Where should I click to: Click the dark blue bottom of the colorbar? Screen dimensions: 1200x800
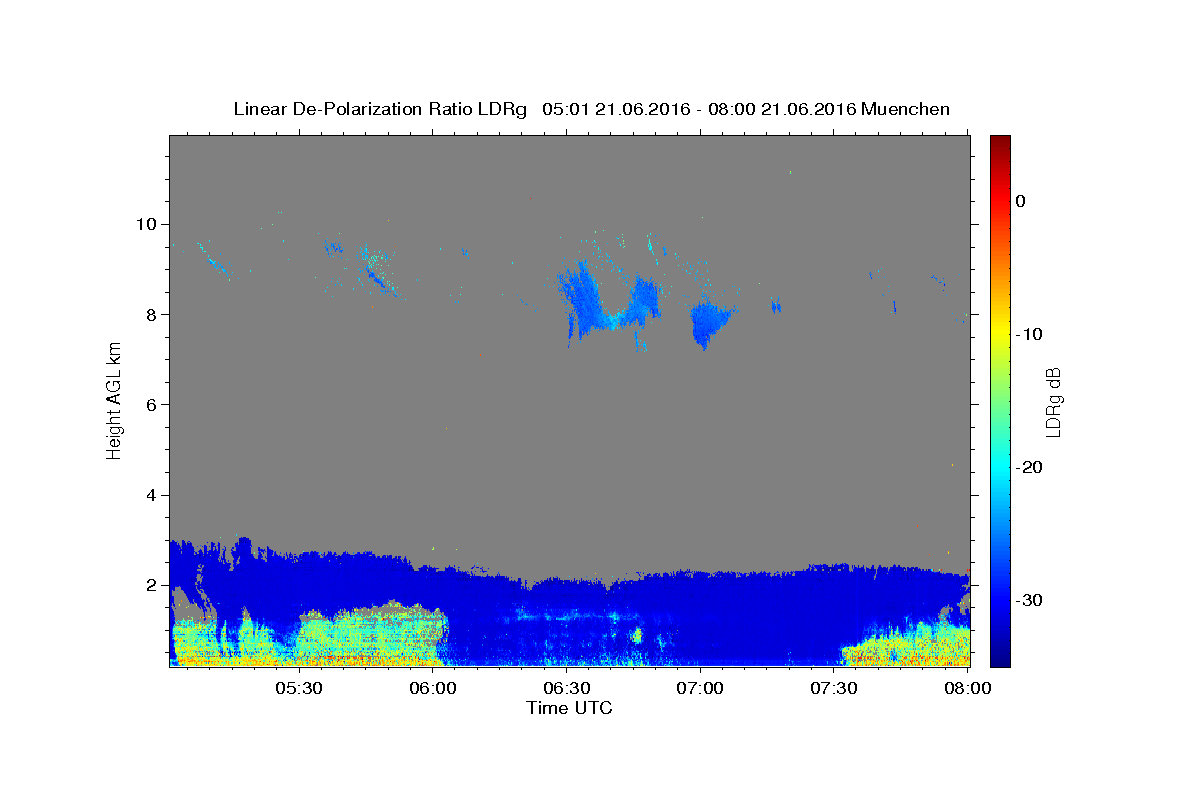(1000, 655)
